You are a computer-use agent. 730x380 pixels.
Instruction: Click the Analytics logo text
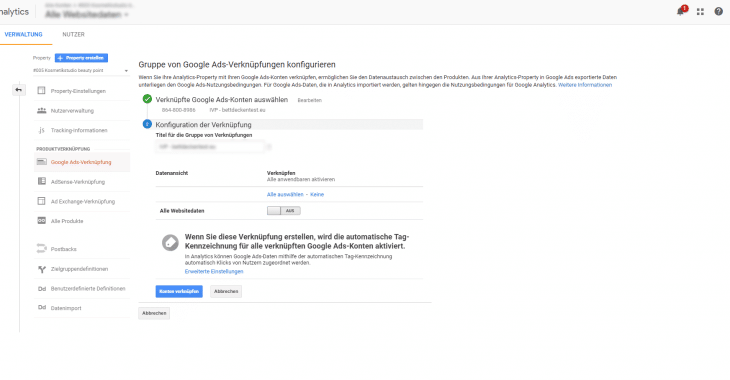point(14,12)
